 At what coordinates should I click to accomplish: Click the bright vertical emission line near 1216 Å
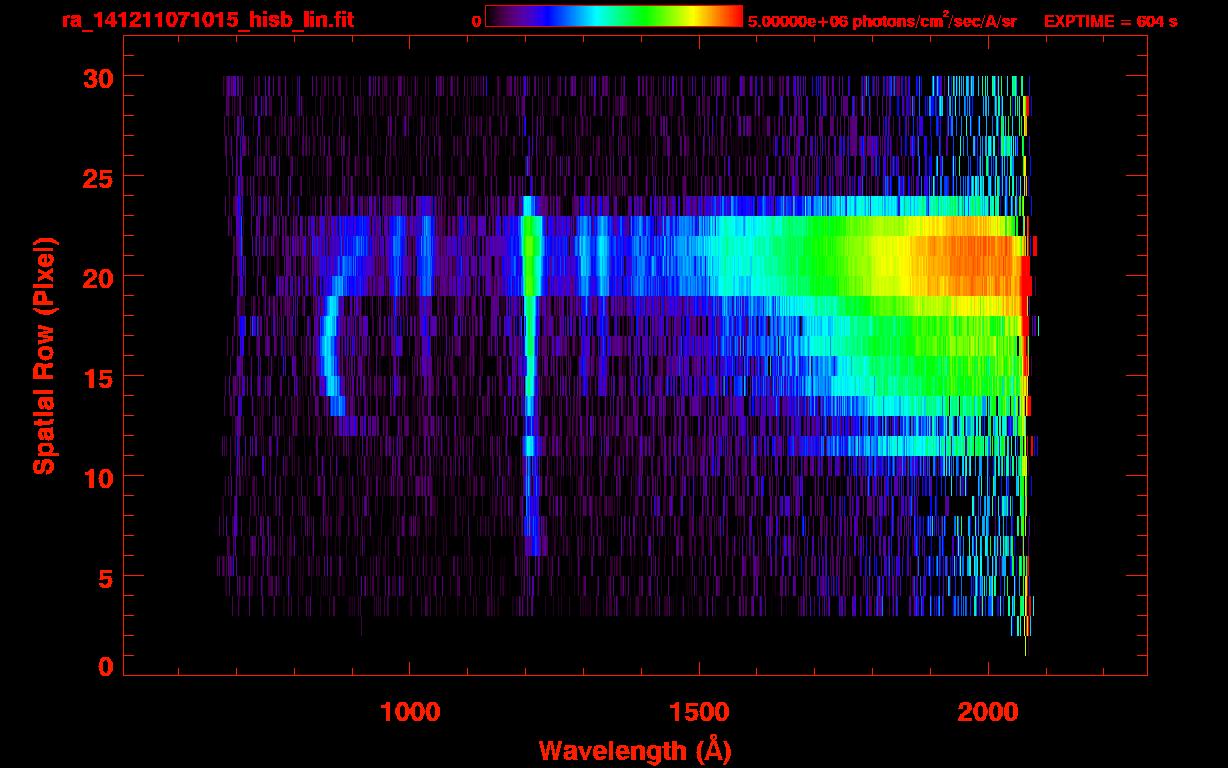click(530, 375)
